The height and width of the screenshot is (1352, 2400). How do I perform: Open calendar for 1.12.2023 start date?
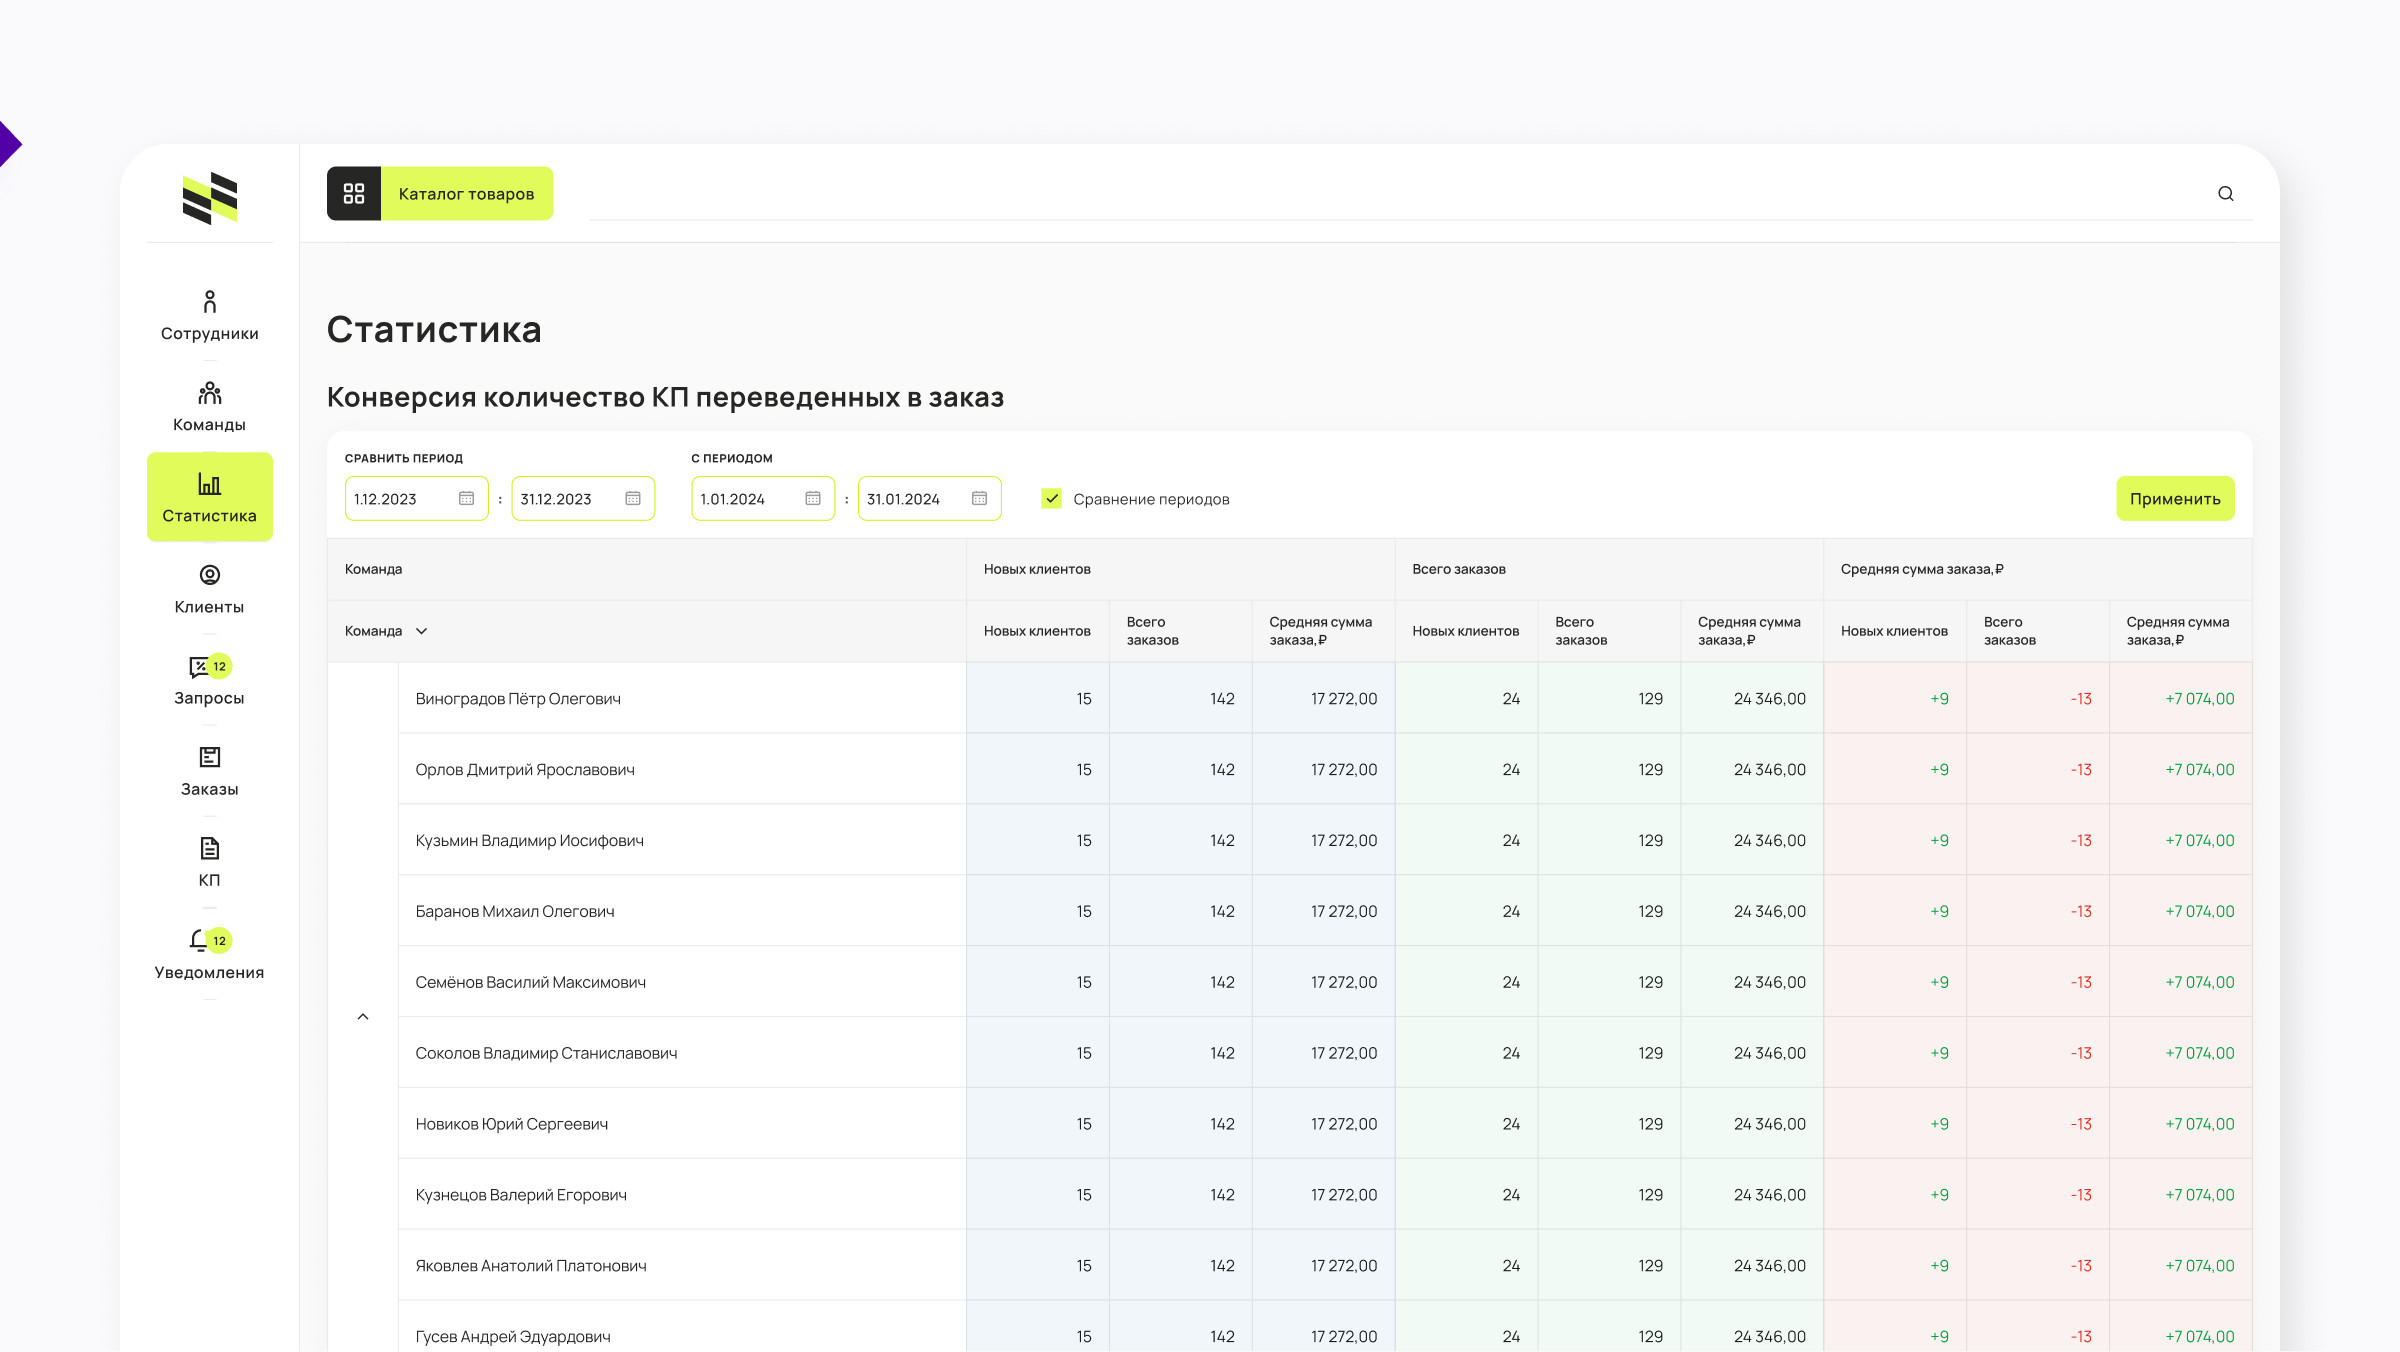click(466, 499)
